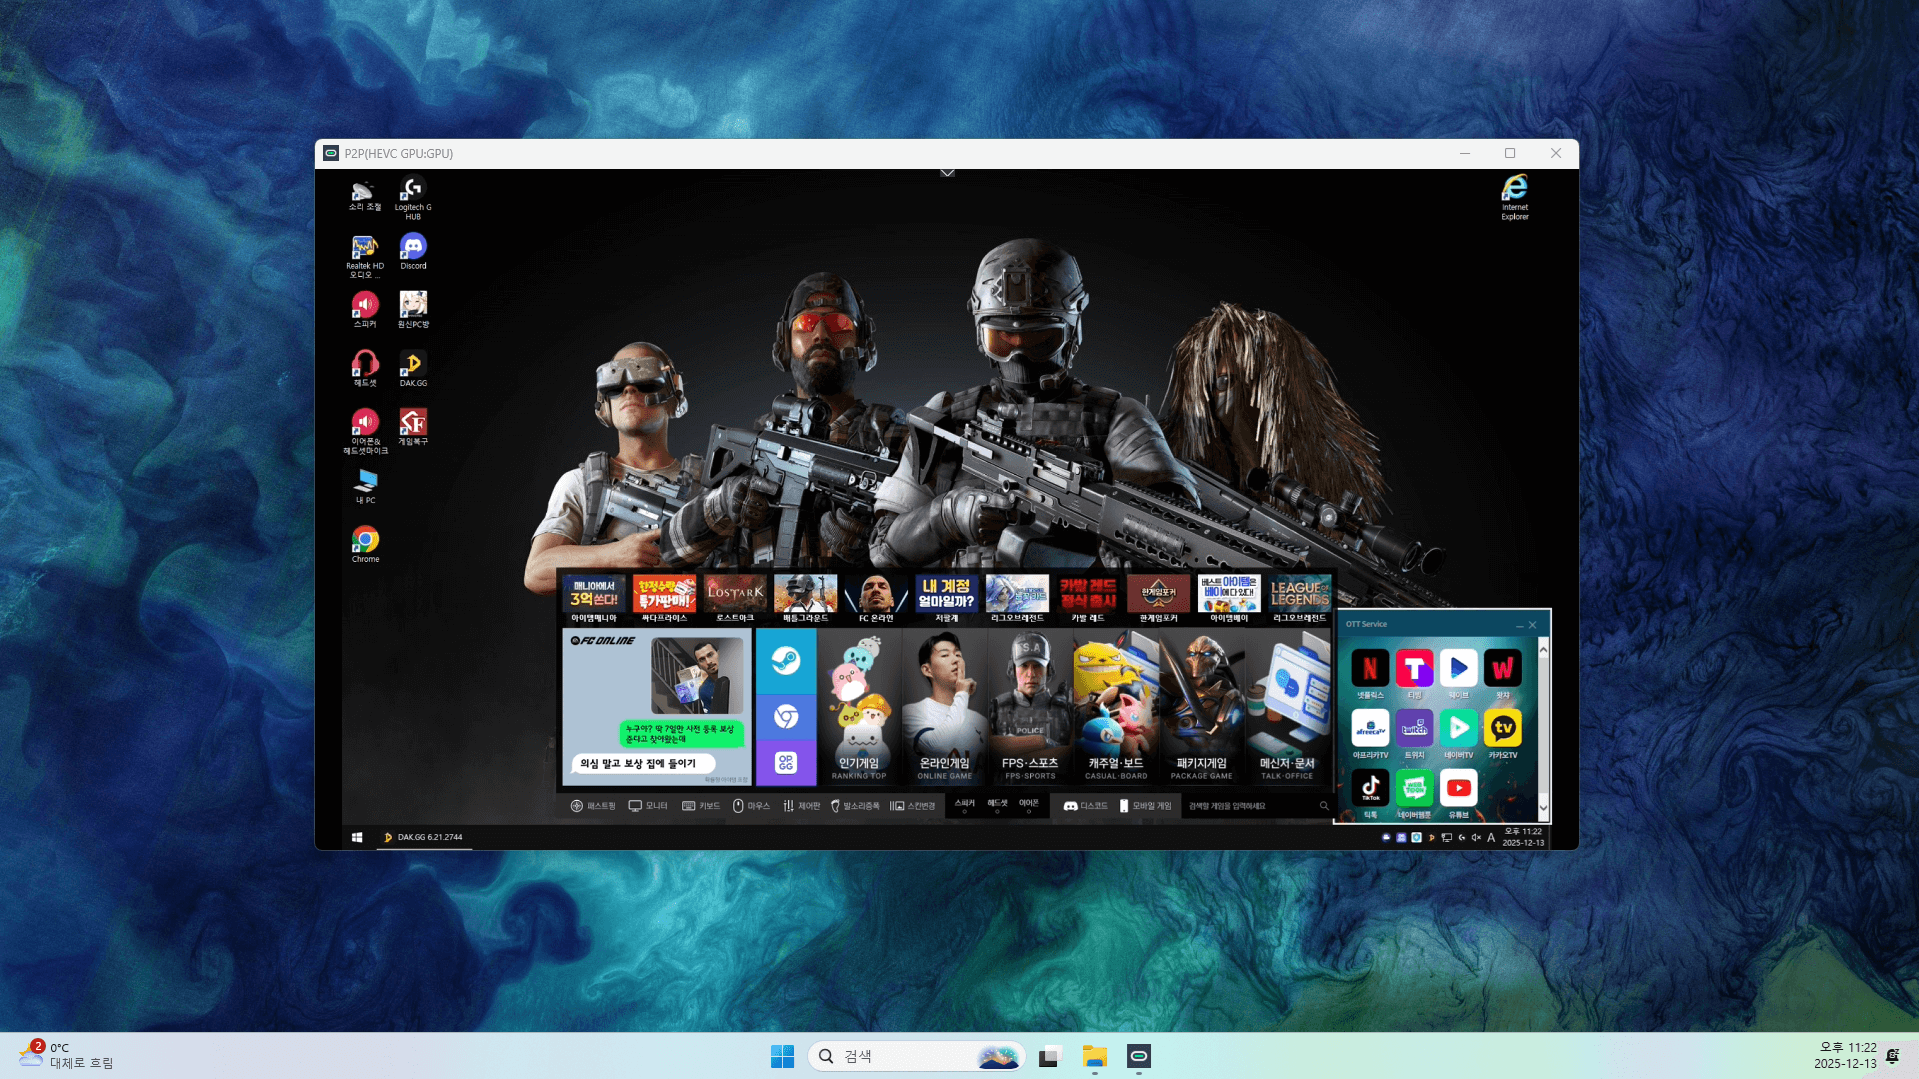Click the game search input field
This screenshot has width=1919, height=1079.
(x=1250, y=806)
